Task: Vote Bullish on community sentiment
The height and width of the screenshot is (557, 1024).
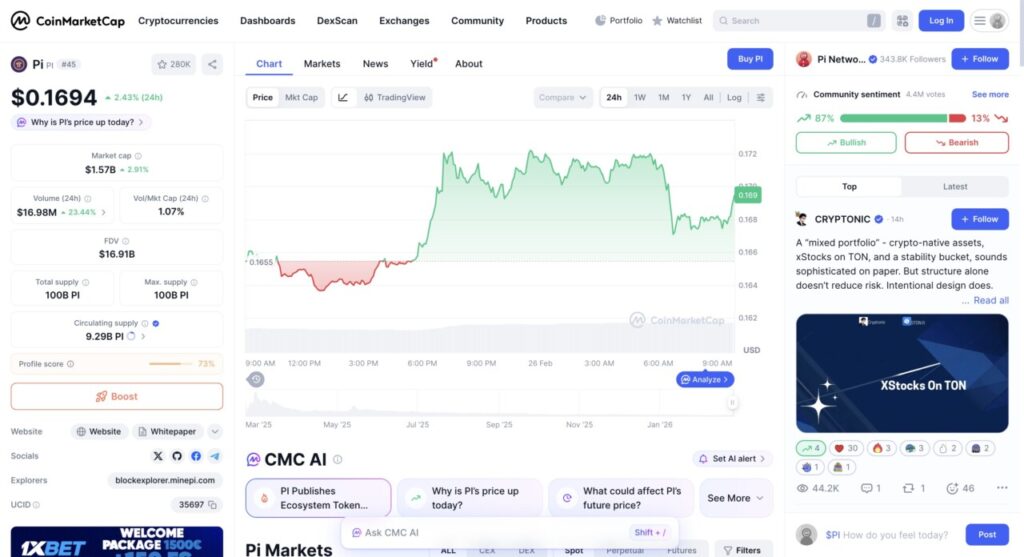Action: [846, 143]
